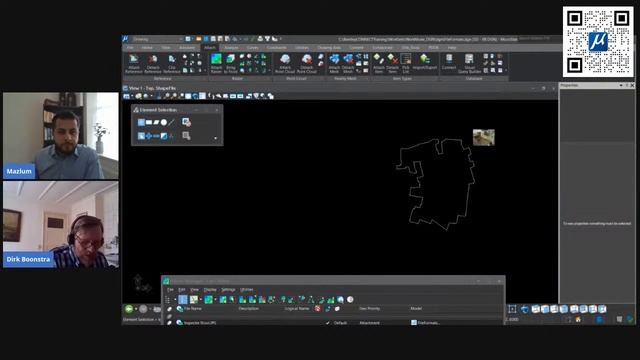Click Import/Export in Item Types group
The height and width of the screenshot is (360, 640).
pos(425,61)
